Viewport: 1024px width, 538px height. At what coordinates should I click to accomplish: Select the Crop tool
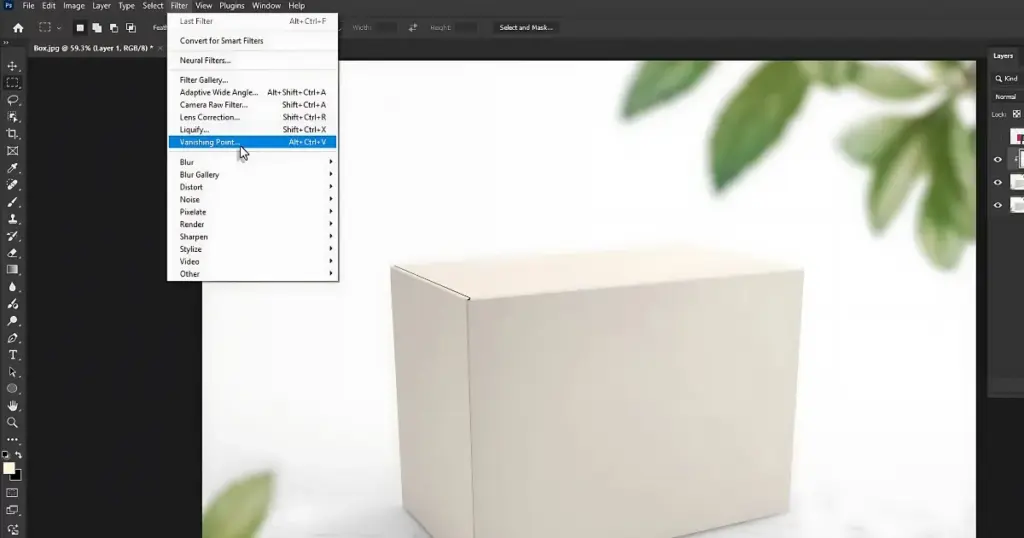pos(13,134)
